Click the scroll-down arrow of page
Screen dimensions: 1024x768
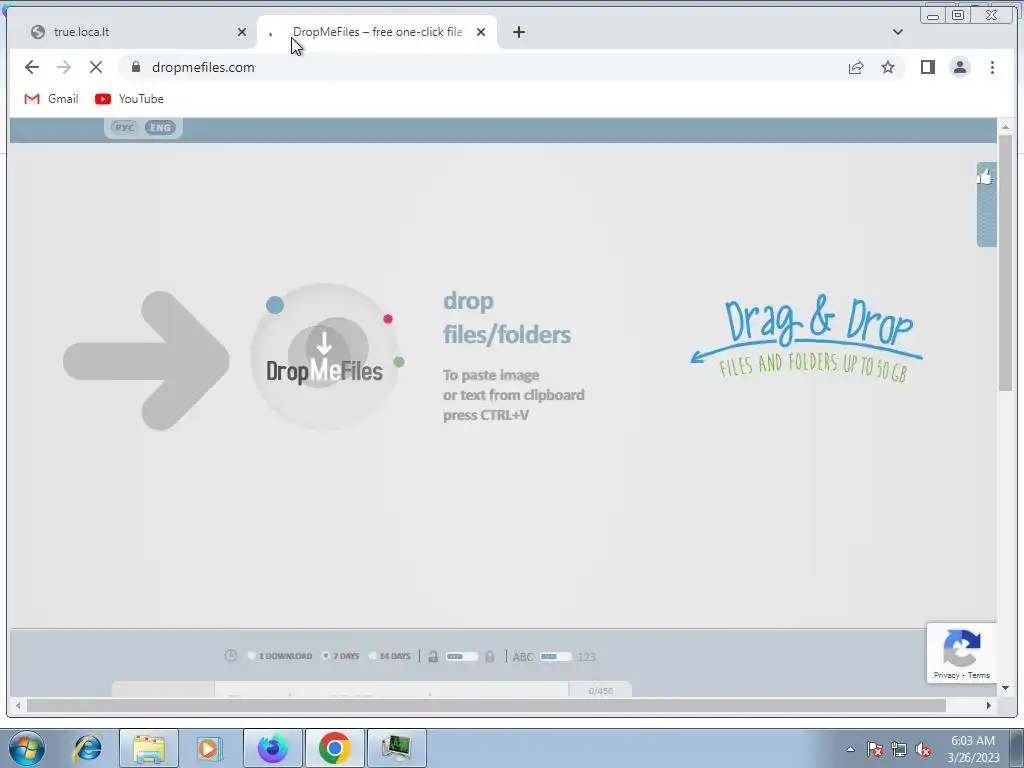(x=1005, y=688)
